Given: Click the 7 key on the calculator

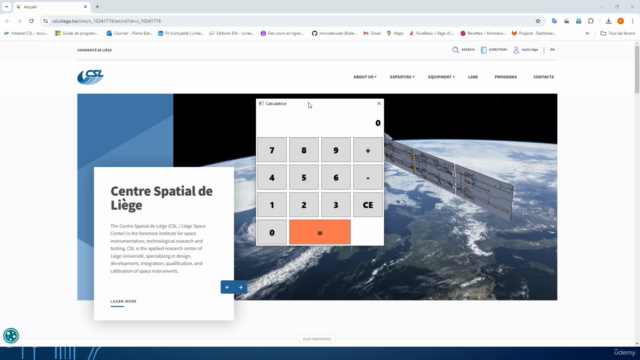Looking at the screenshot, I should (x=272, y=150).
